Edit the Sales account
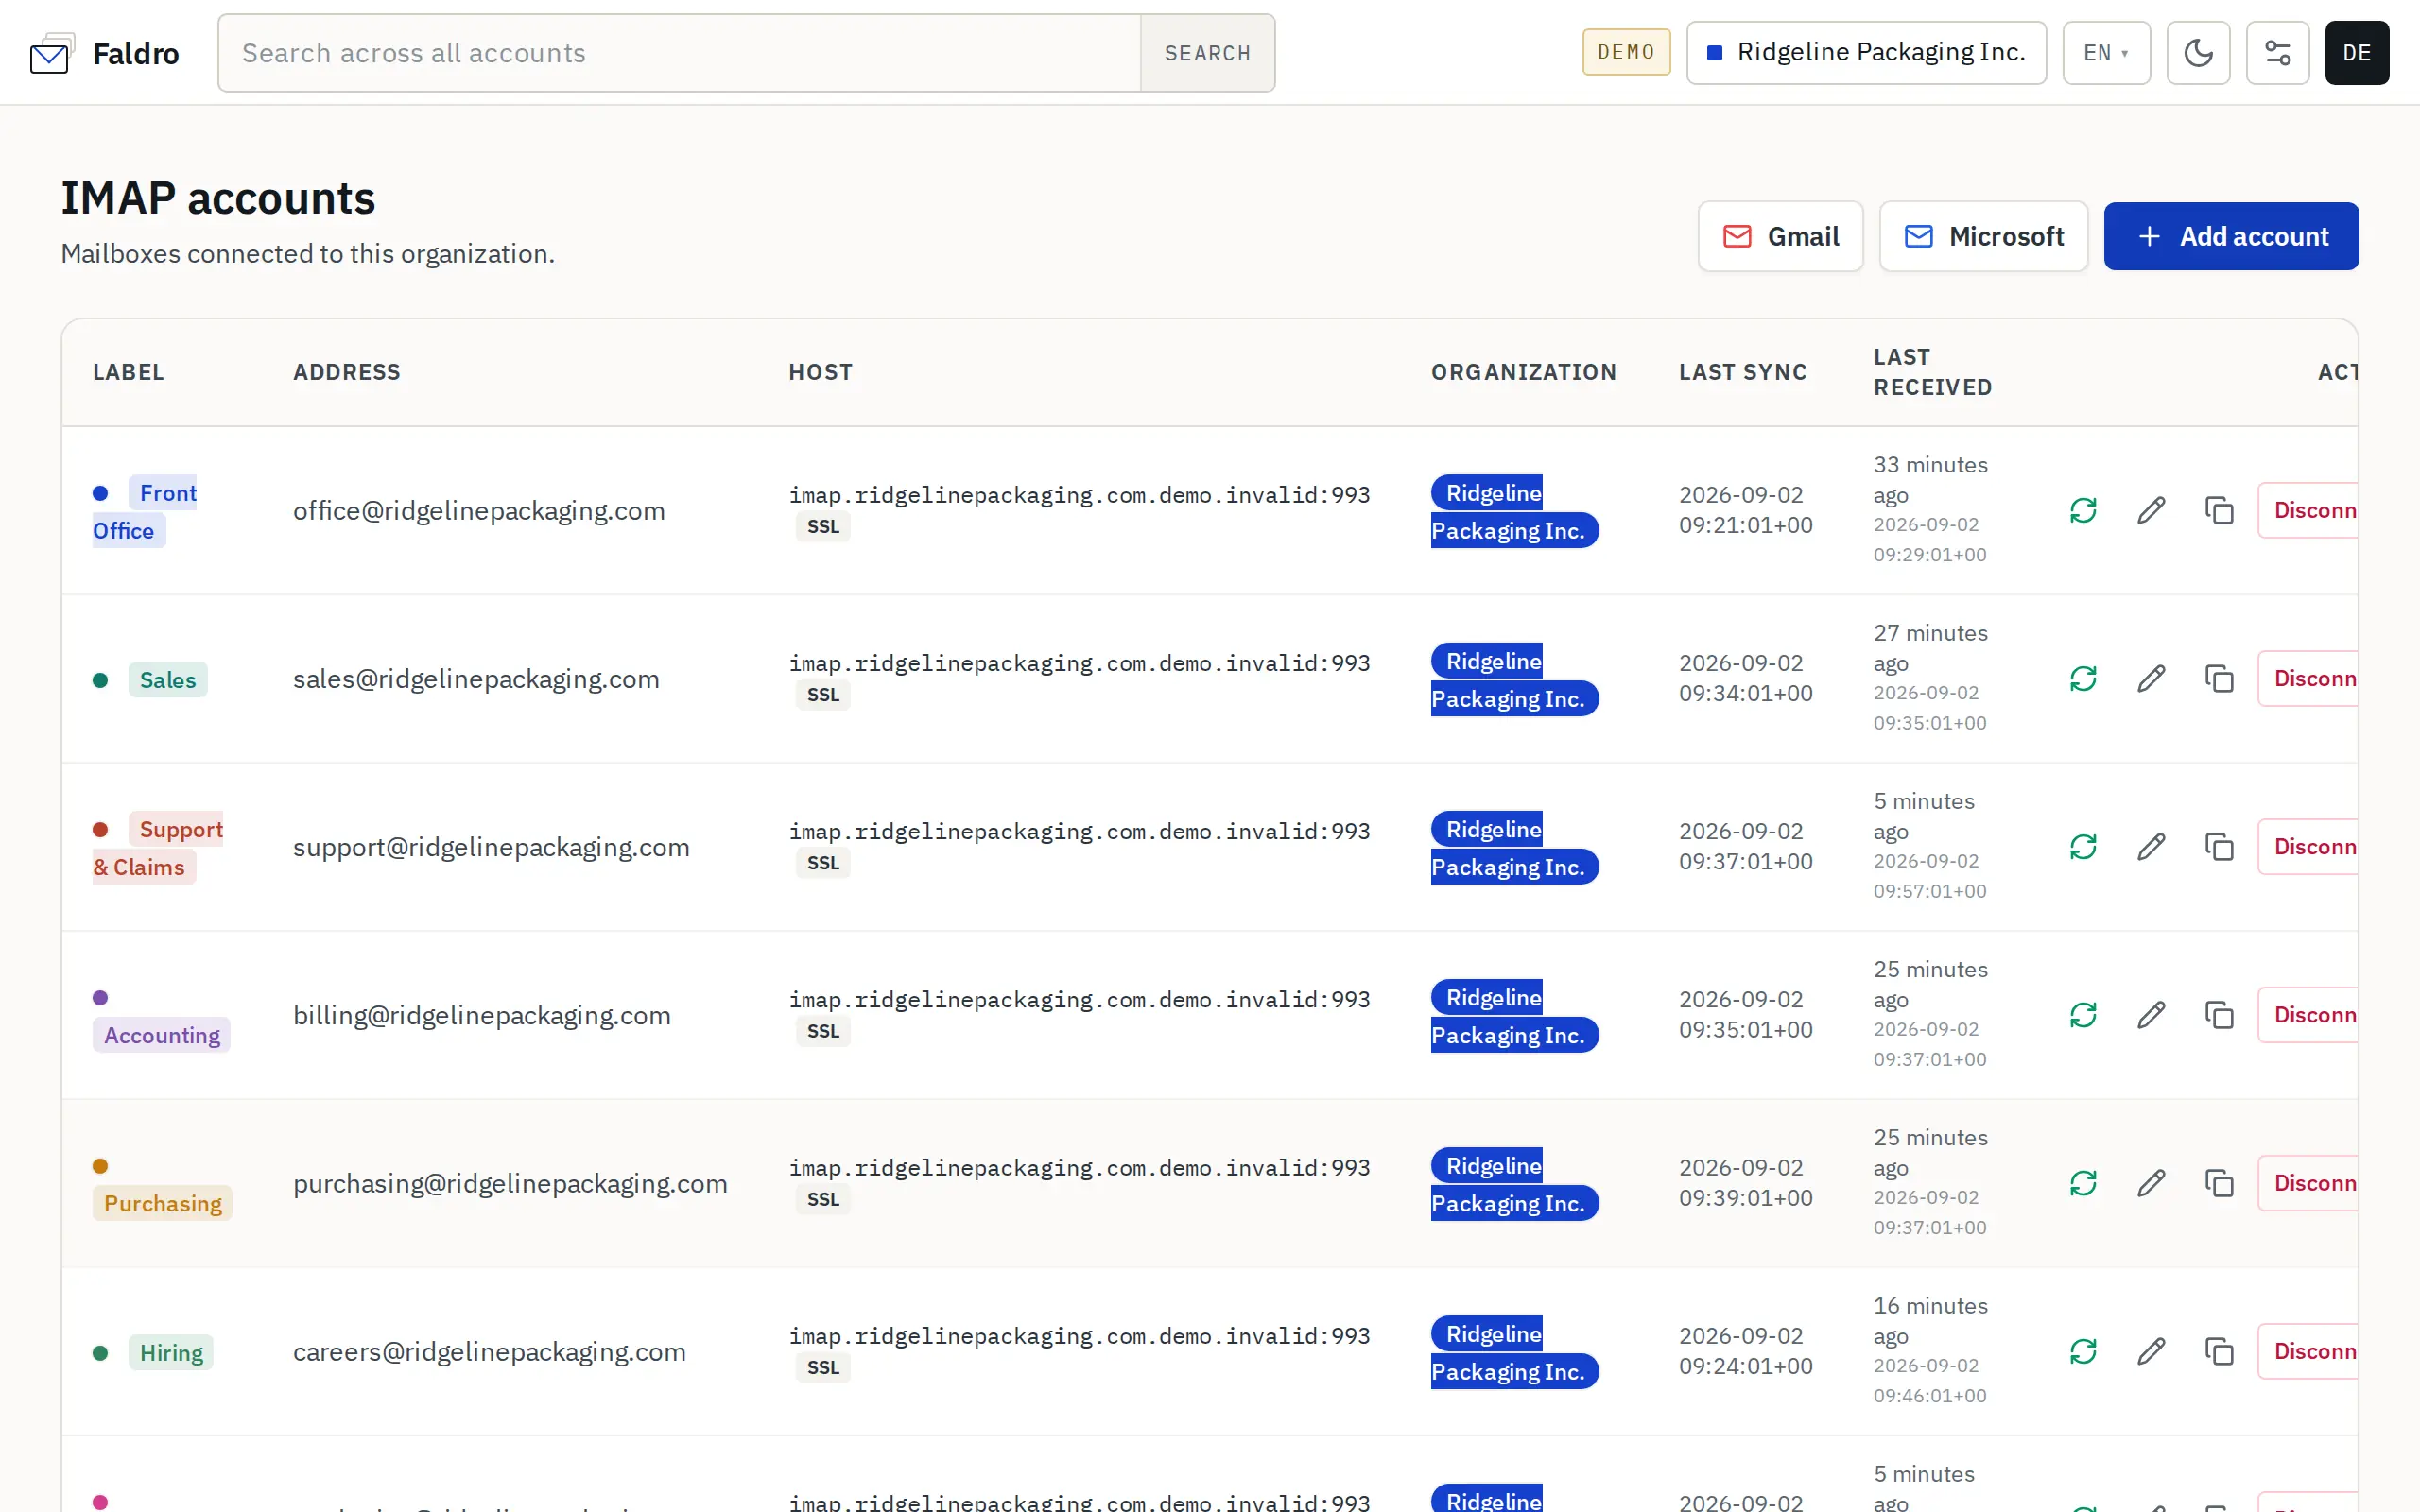 click(2151, 679)
